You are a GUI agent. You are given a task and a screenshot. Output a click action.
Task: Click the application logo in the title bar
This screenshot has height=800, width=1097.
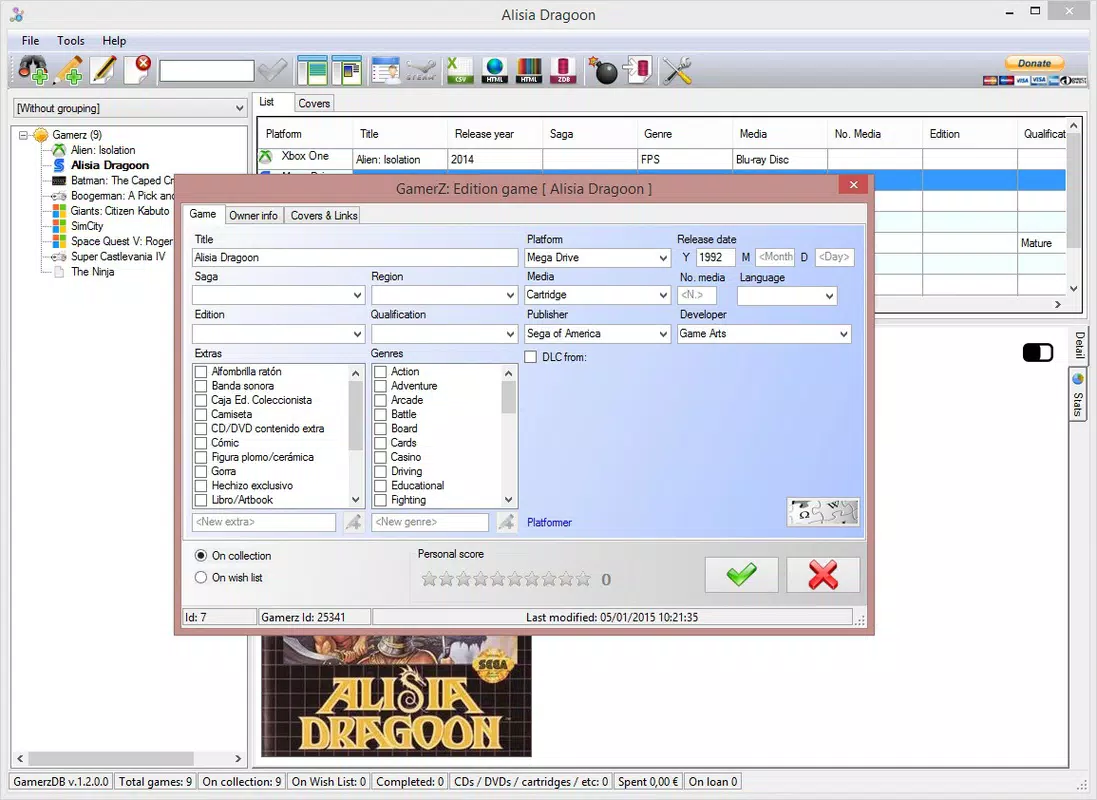[17, 14]
